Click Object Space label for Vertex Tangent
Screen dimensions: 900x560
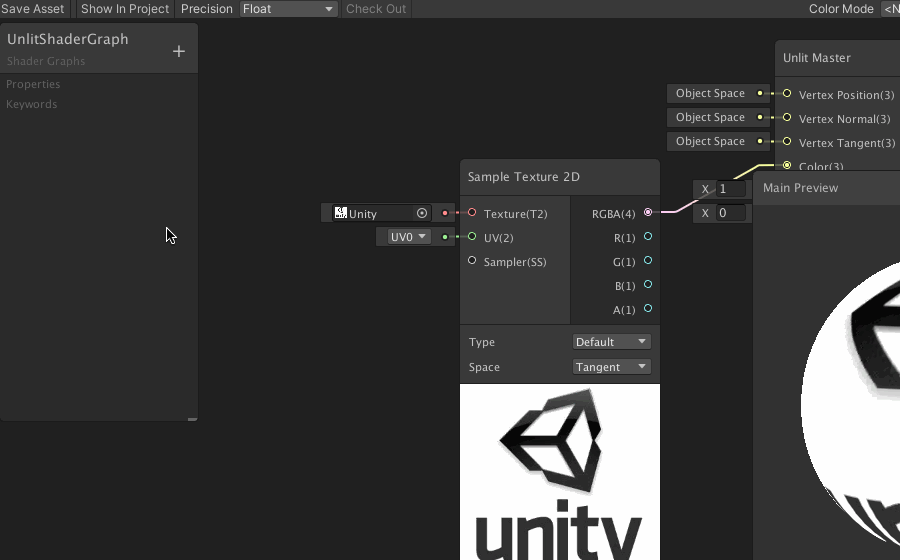pos(710,141)
